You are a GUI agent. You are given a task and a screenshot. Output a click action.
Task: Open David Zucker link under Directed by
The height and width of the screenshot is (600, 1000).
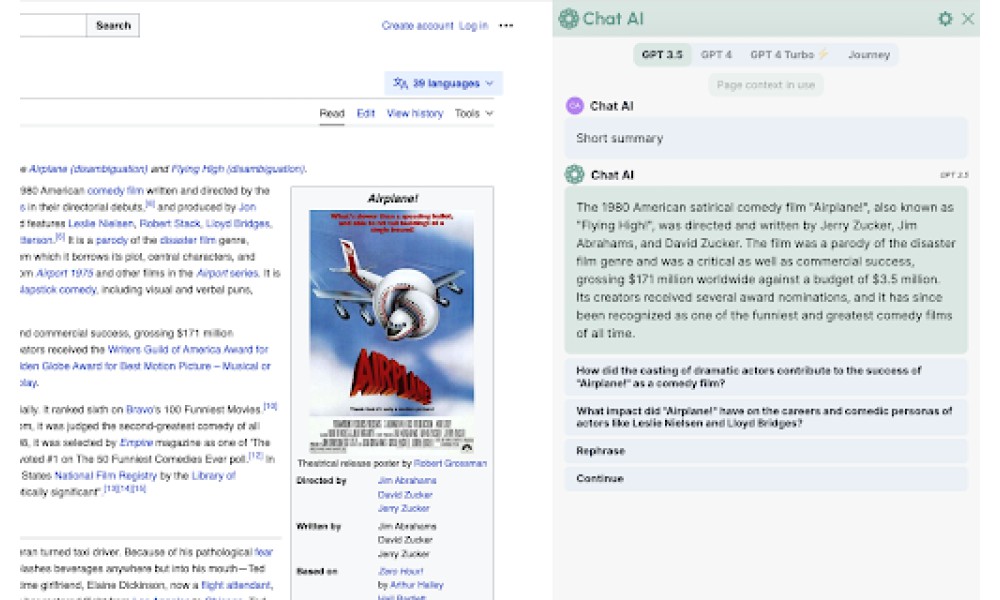pyautogui.click(x=405, y=495)
